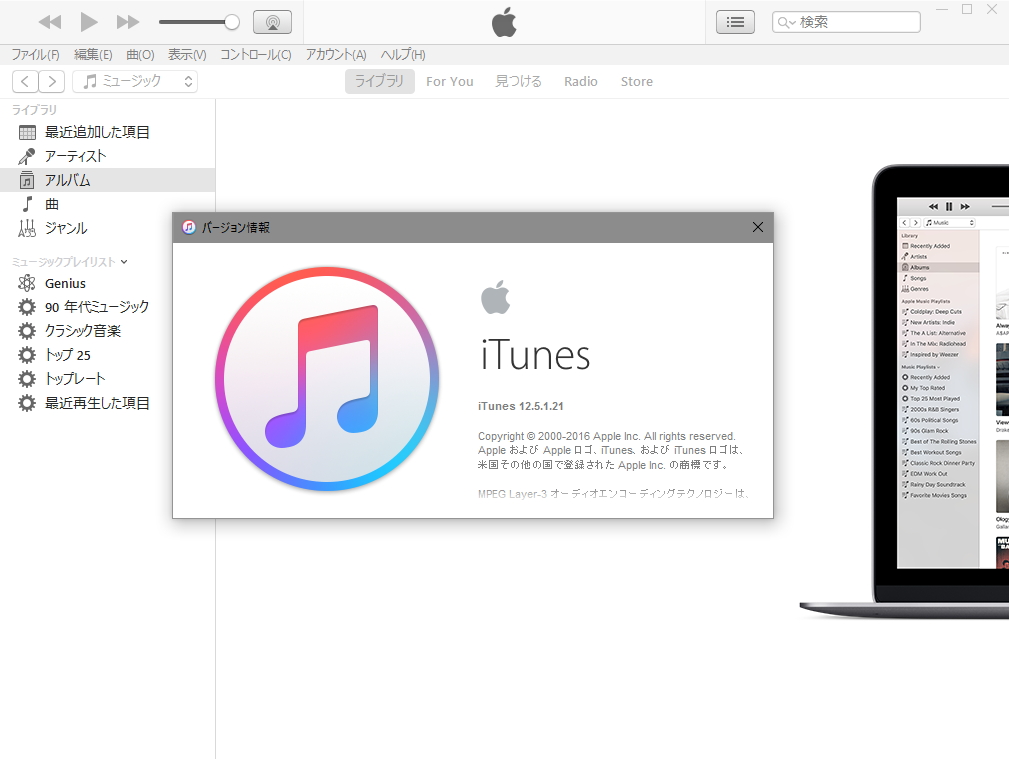Click the rewind previous track button
Image resolution: width=1009 pixels, height=759 pixels.
[x=50, y=23]
